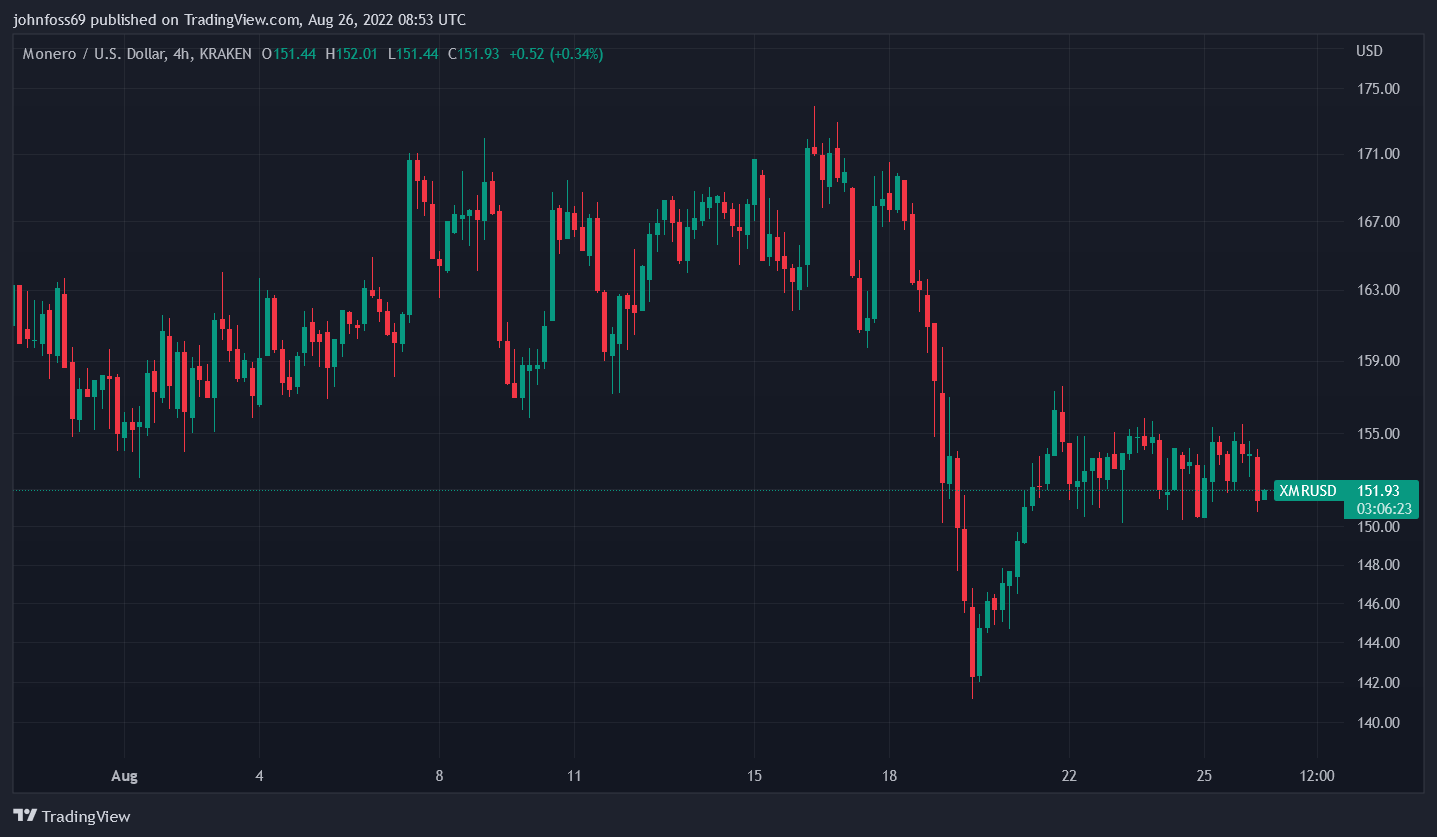Click the low value L151.44

(413, 54)
